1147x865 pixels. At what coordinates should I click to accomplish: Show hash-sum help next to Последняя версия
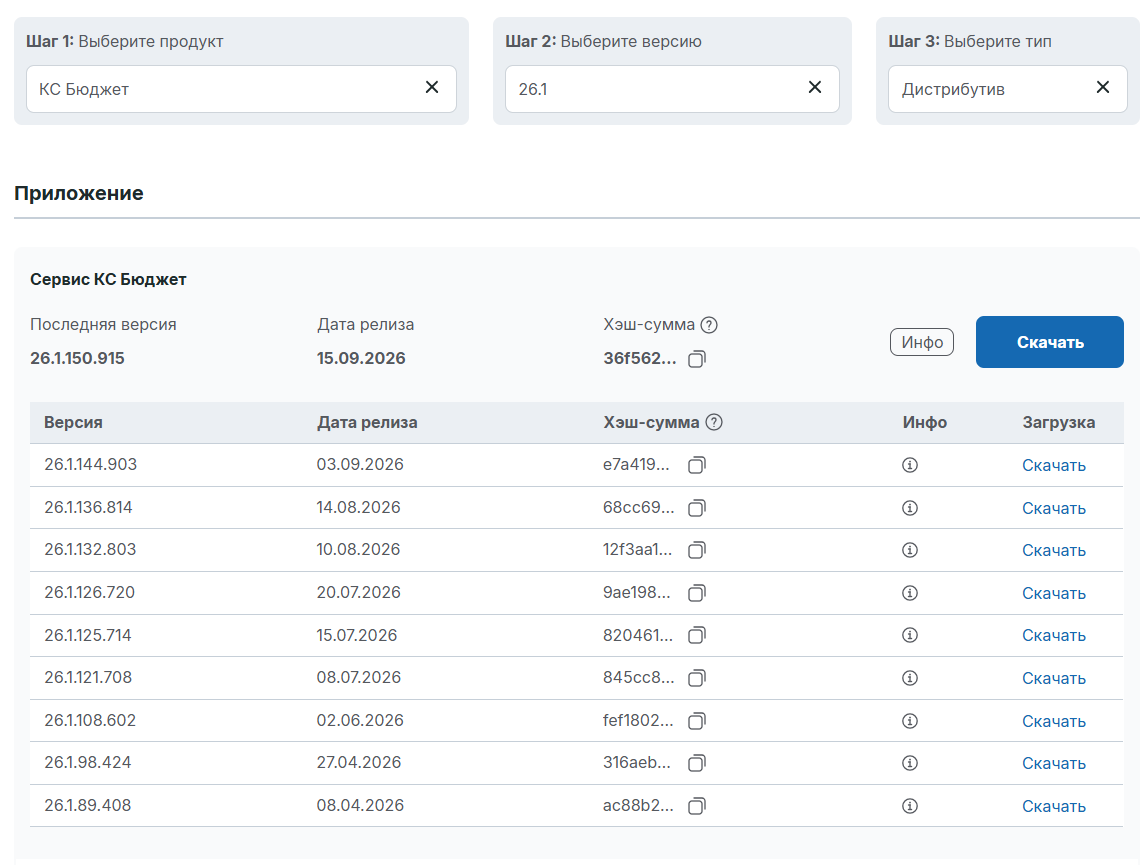pos(709,325)
